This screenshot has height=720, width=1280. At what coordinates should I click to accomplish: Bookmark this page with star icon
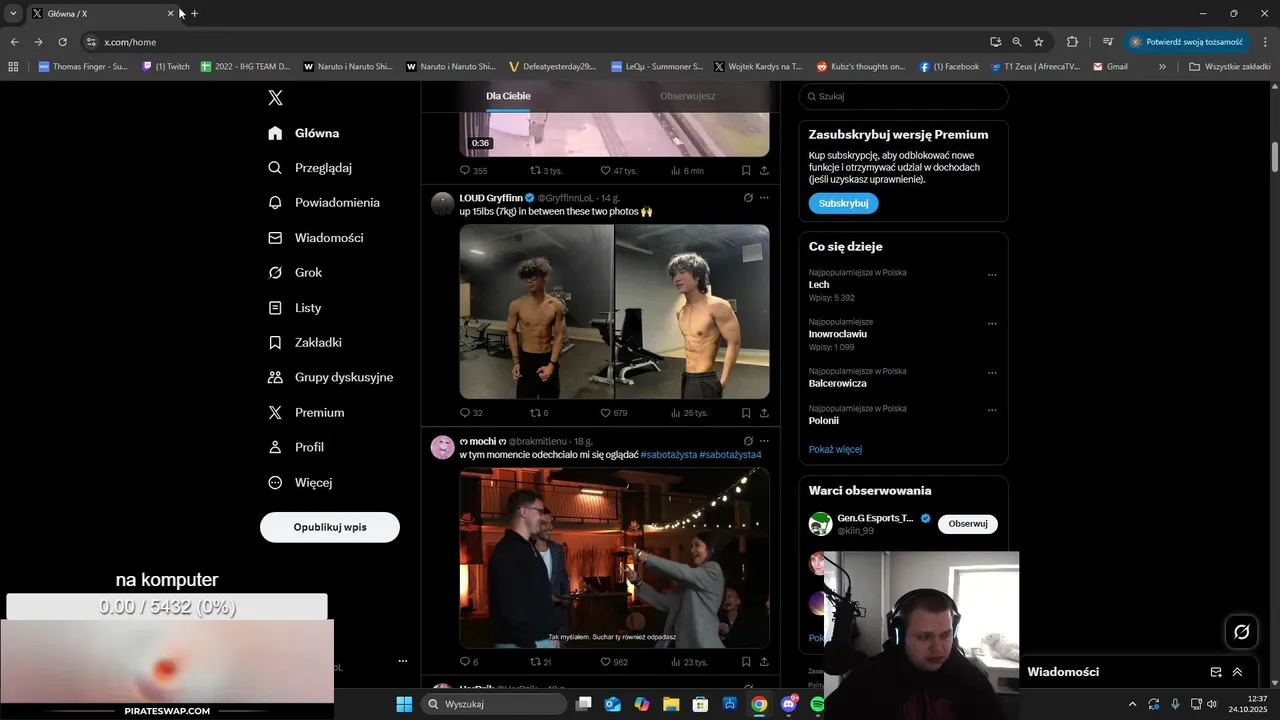tap(1039, 42)
